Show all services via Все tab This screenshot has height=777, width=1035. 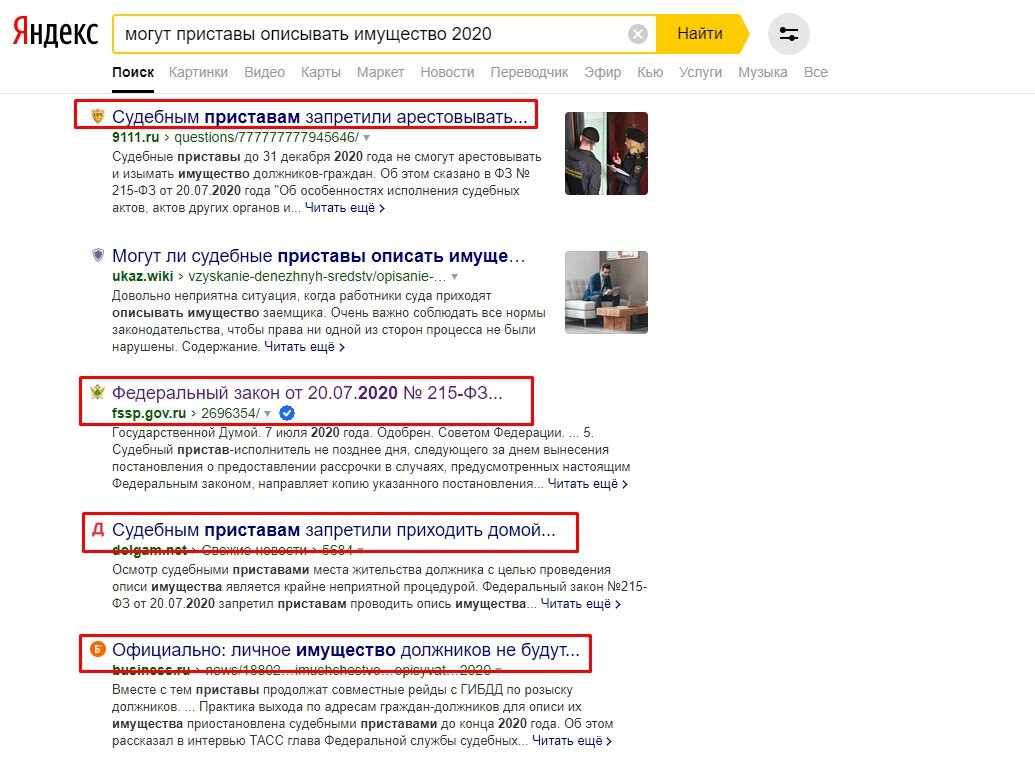coord(816,72)
